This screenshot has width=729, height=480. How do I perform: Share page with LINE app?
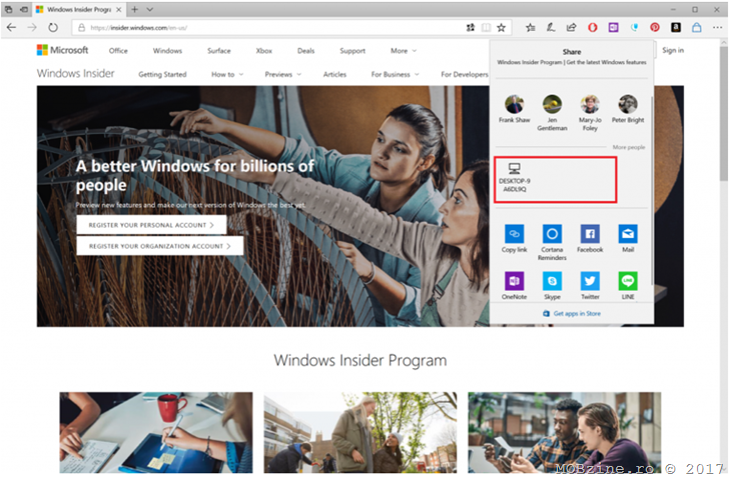(x=628, y=286)
